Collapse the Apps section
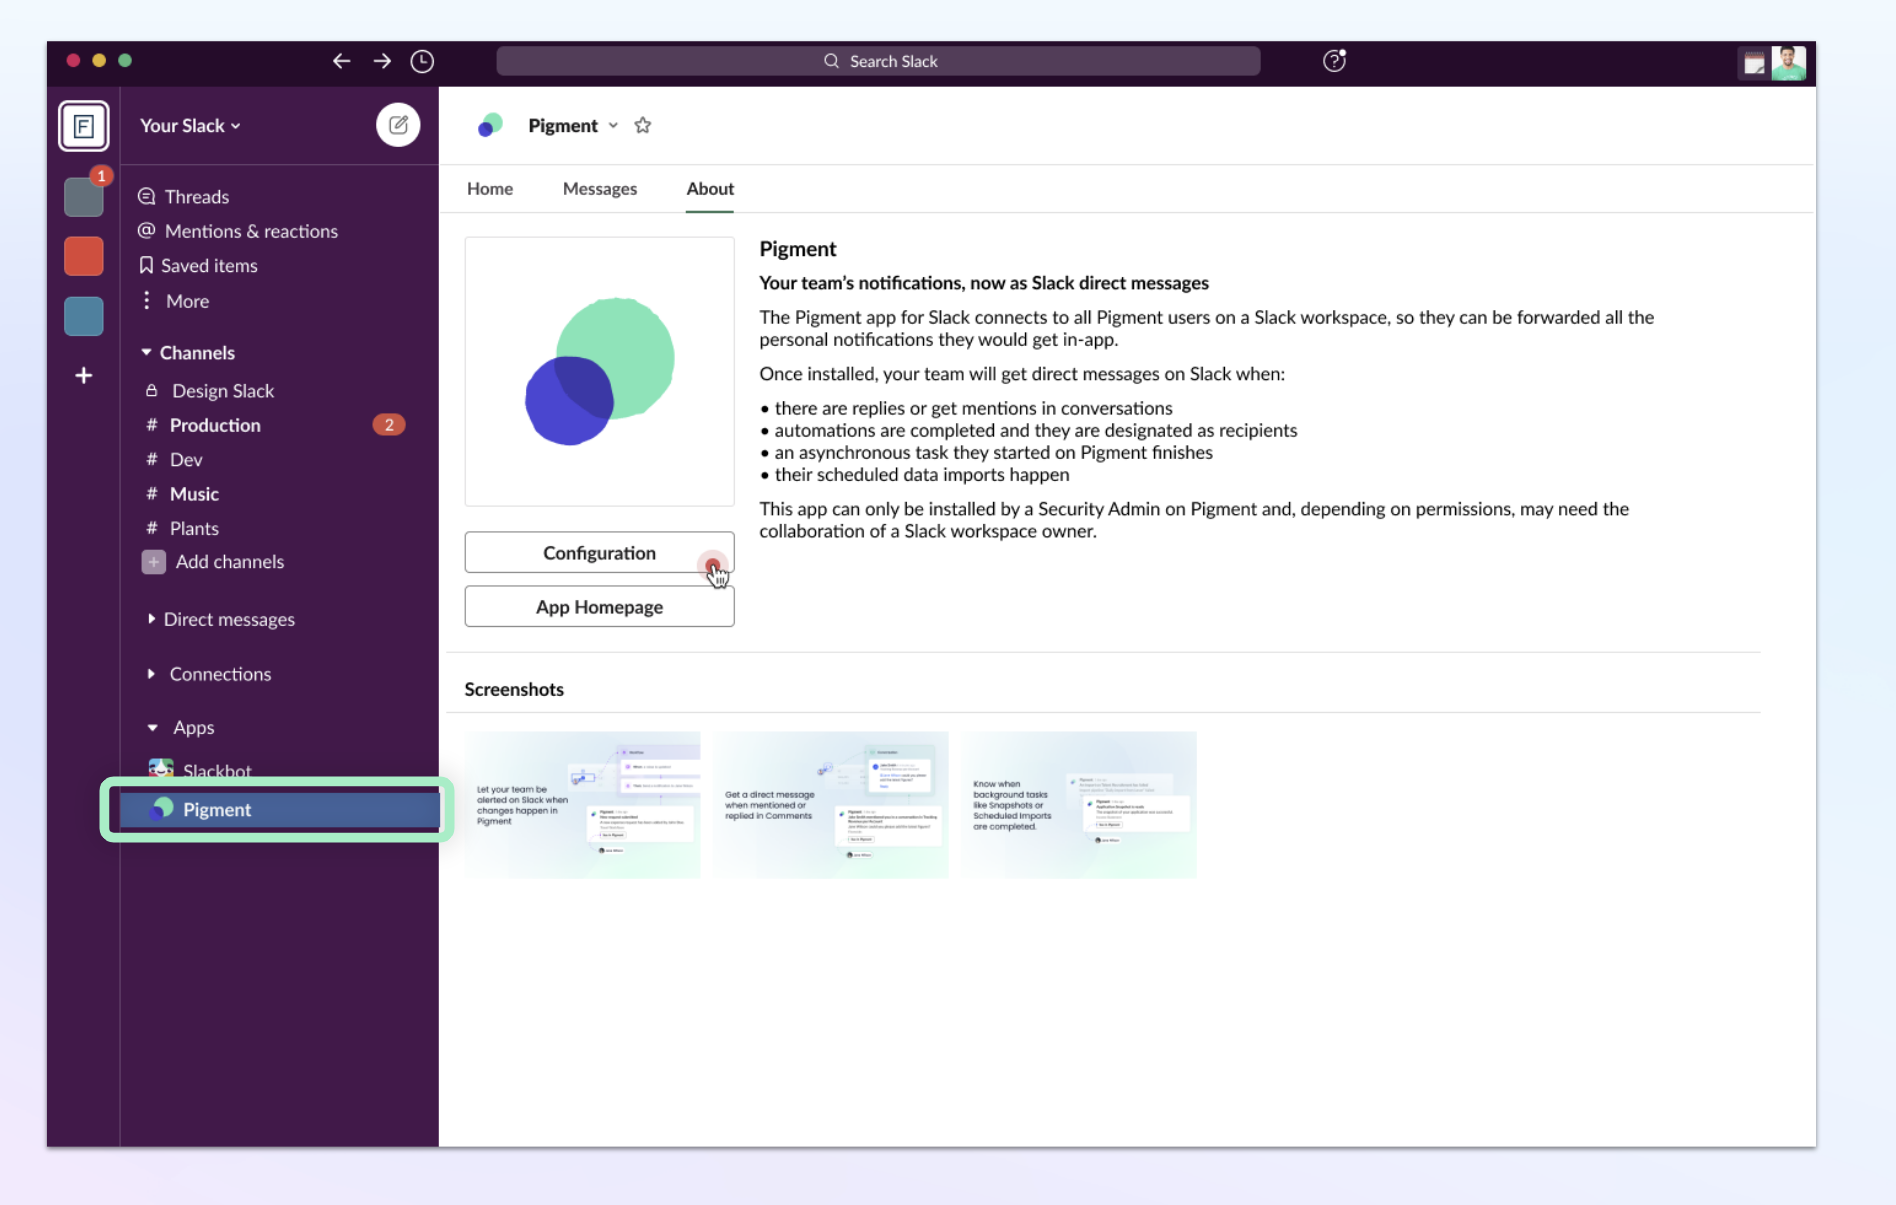 (152, 728)
